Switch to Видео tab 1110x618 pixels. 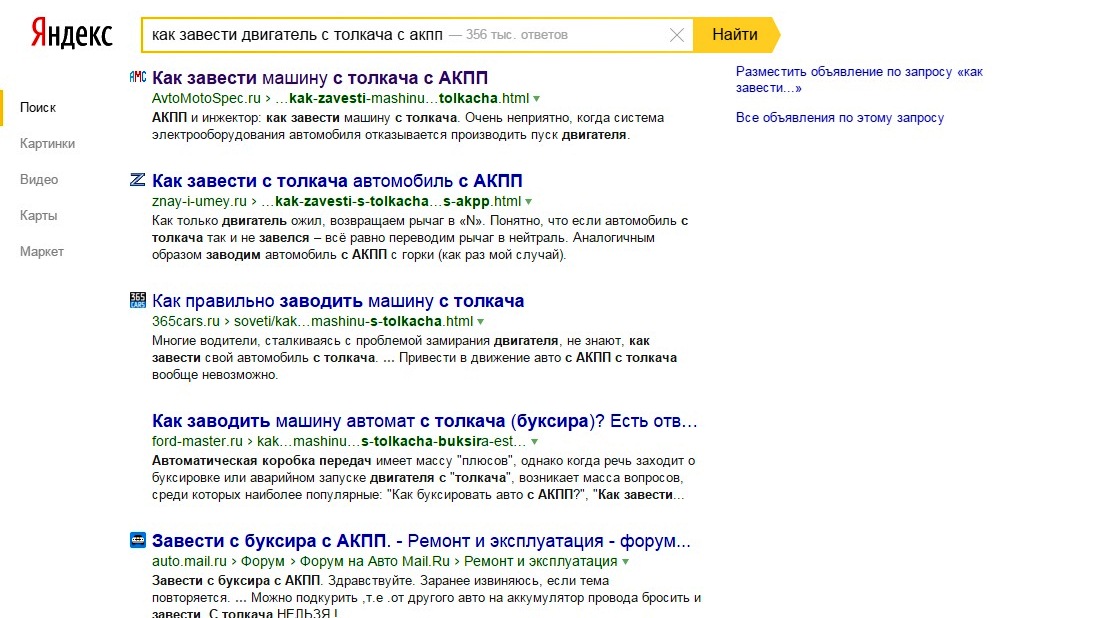click(39, 180)
